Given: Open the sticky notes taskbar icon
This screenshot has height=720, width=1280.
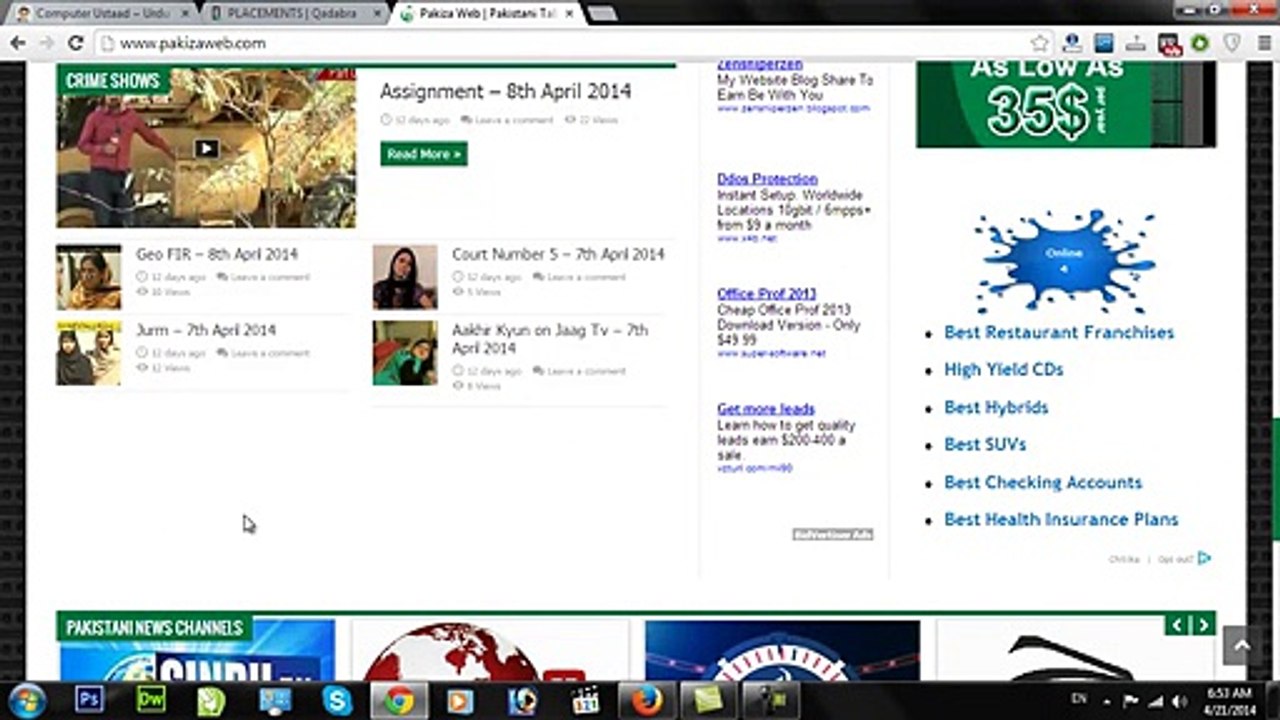Looking at the screenshot, I should 708,700.
